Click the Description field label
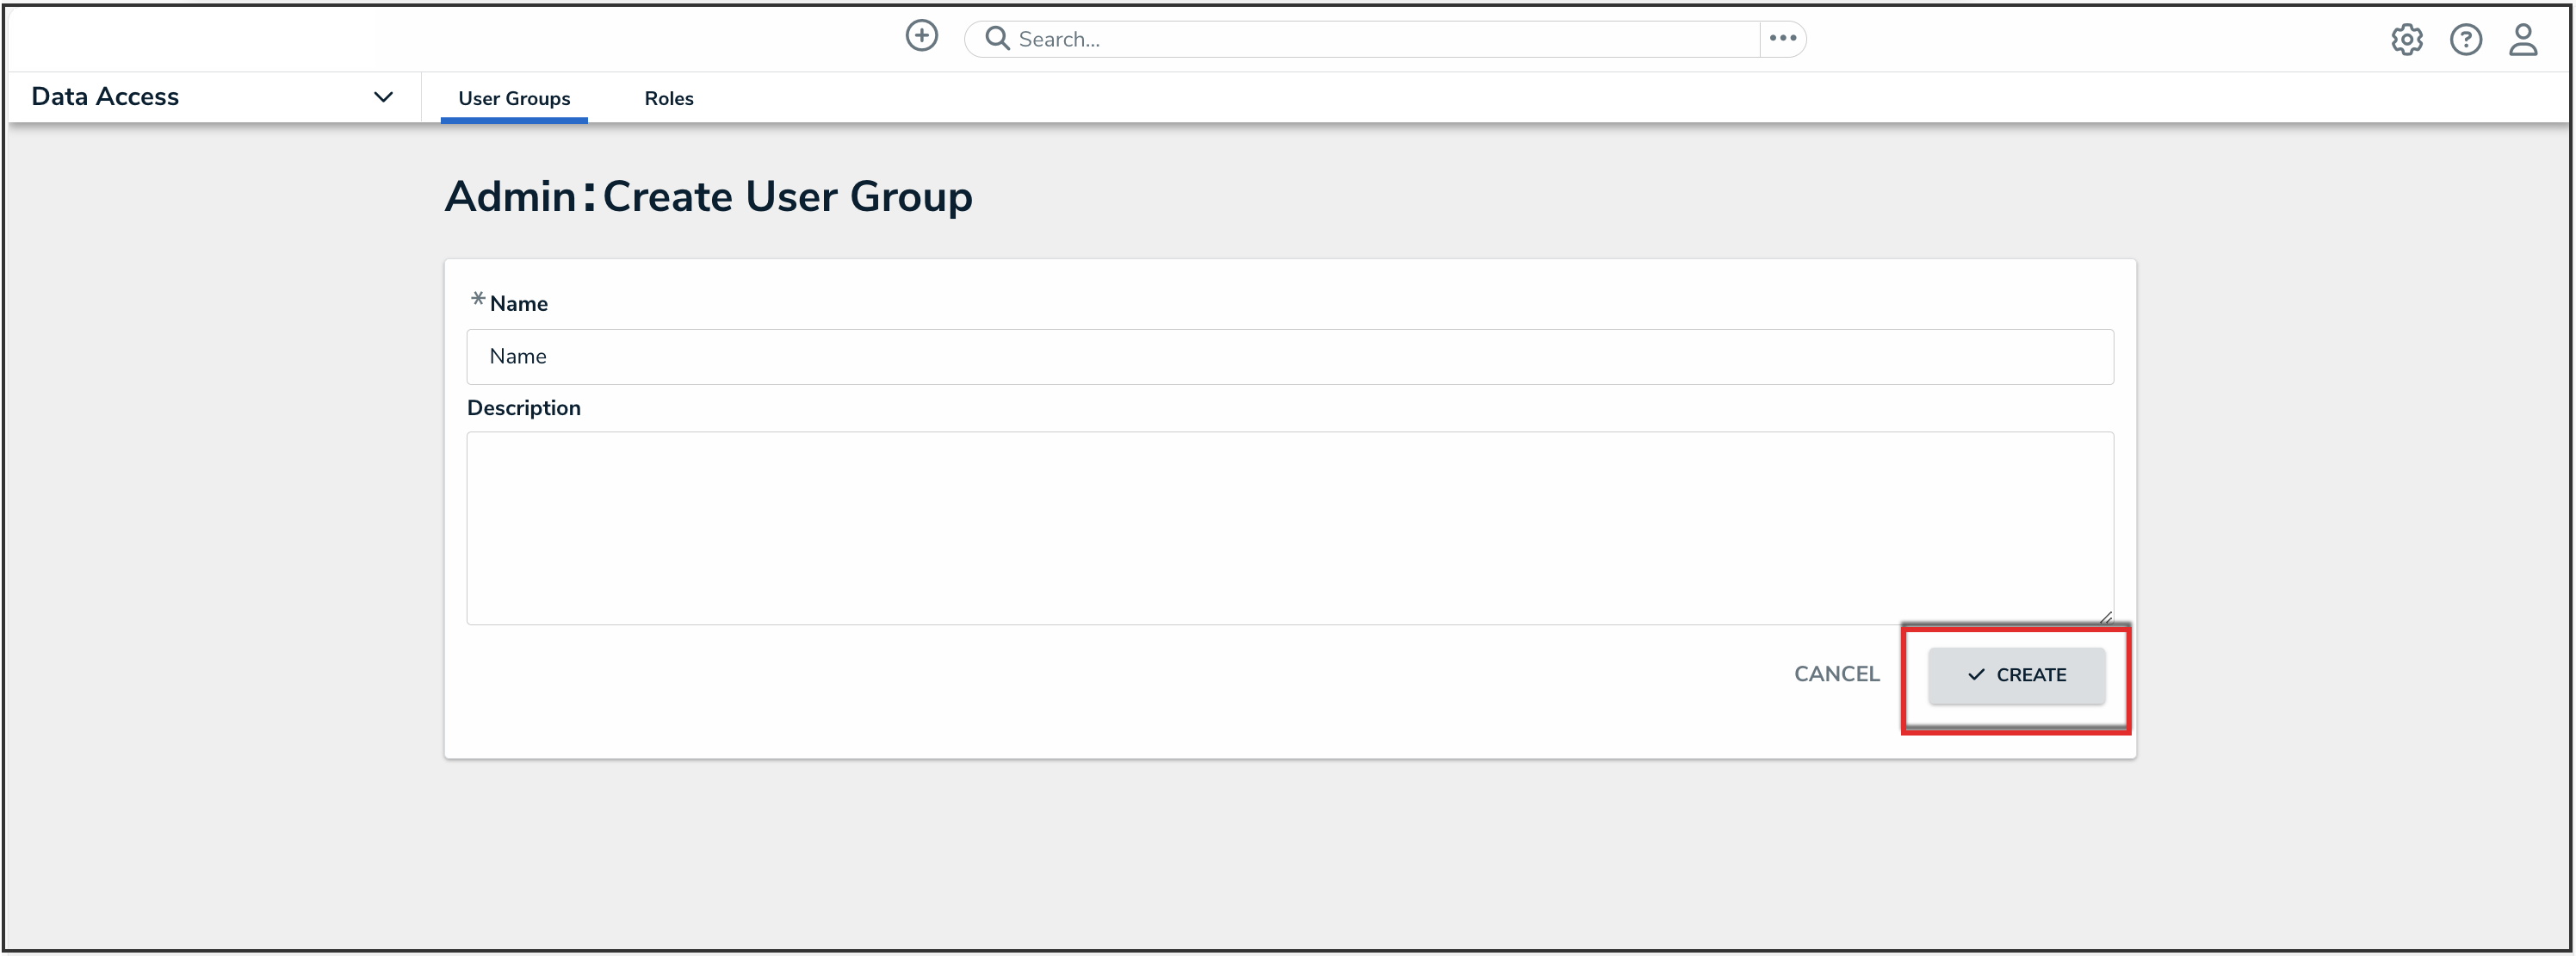Image resolution: width=2576 pixels, height=956 pixels. tap(523, 408)
